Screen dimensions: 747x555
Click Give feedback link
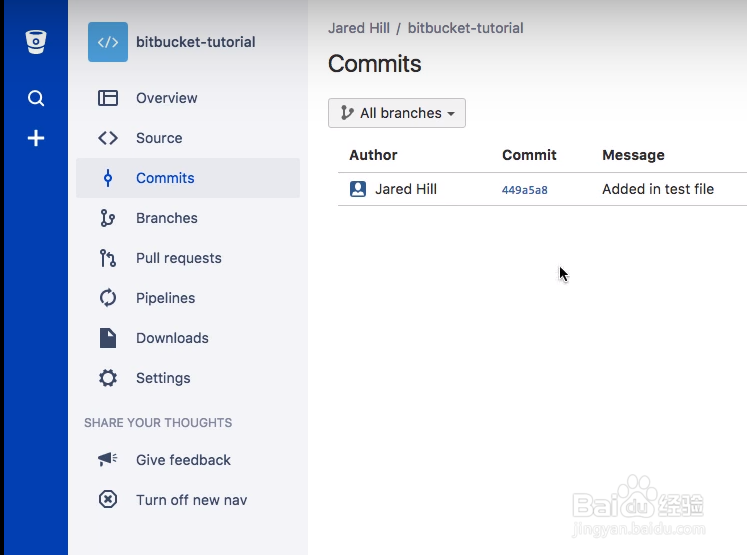point(183,460)
